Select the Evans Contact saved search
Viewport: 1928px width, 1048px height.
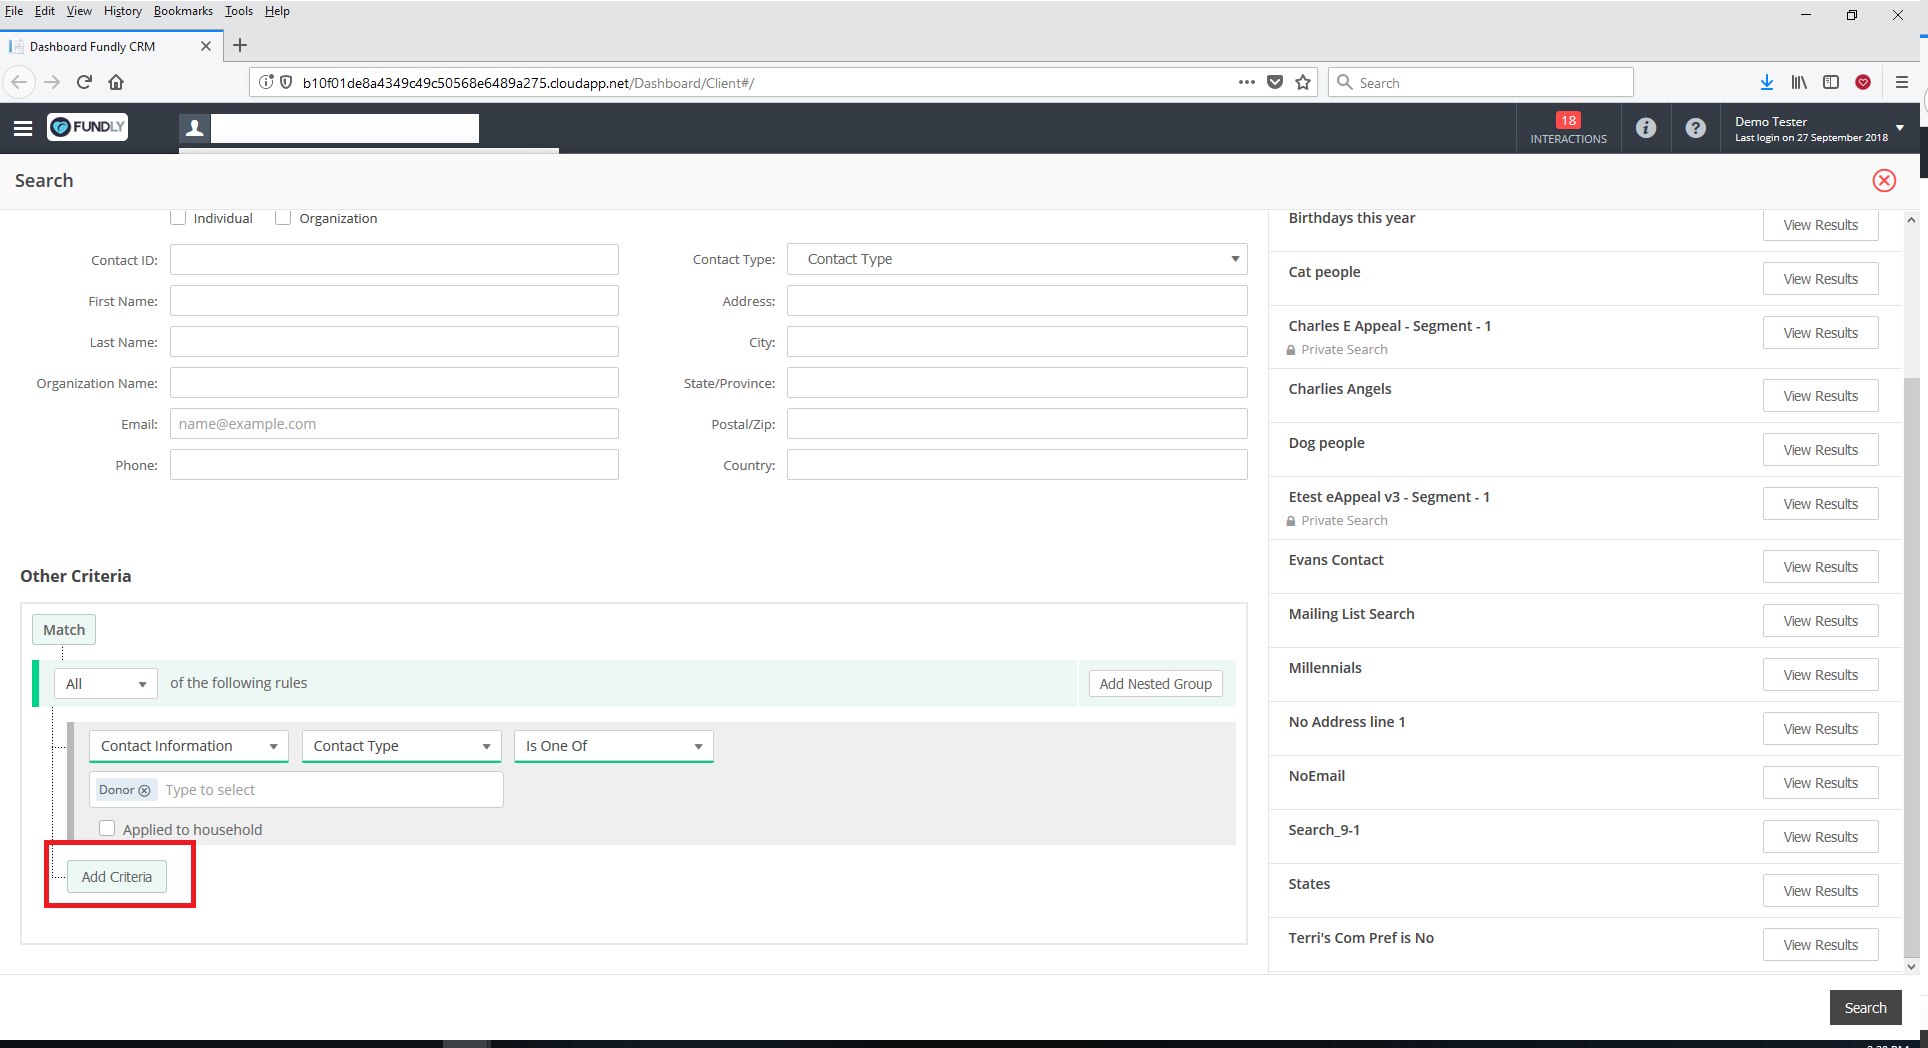pos(1335,560)
